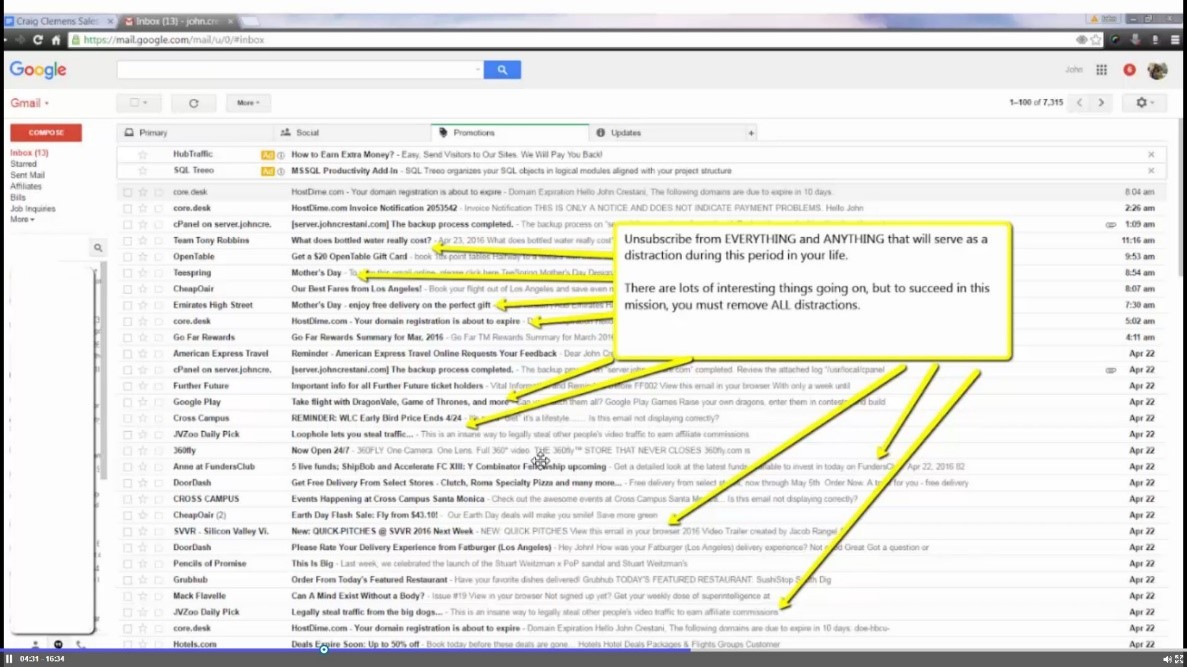Open the red notifications badge
1187x667 pixels.
(1129, 70)
